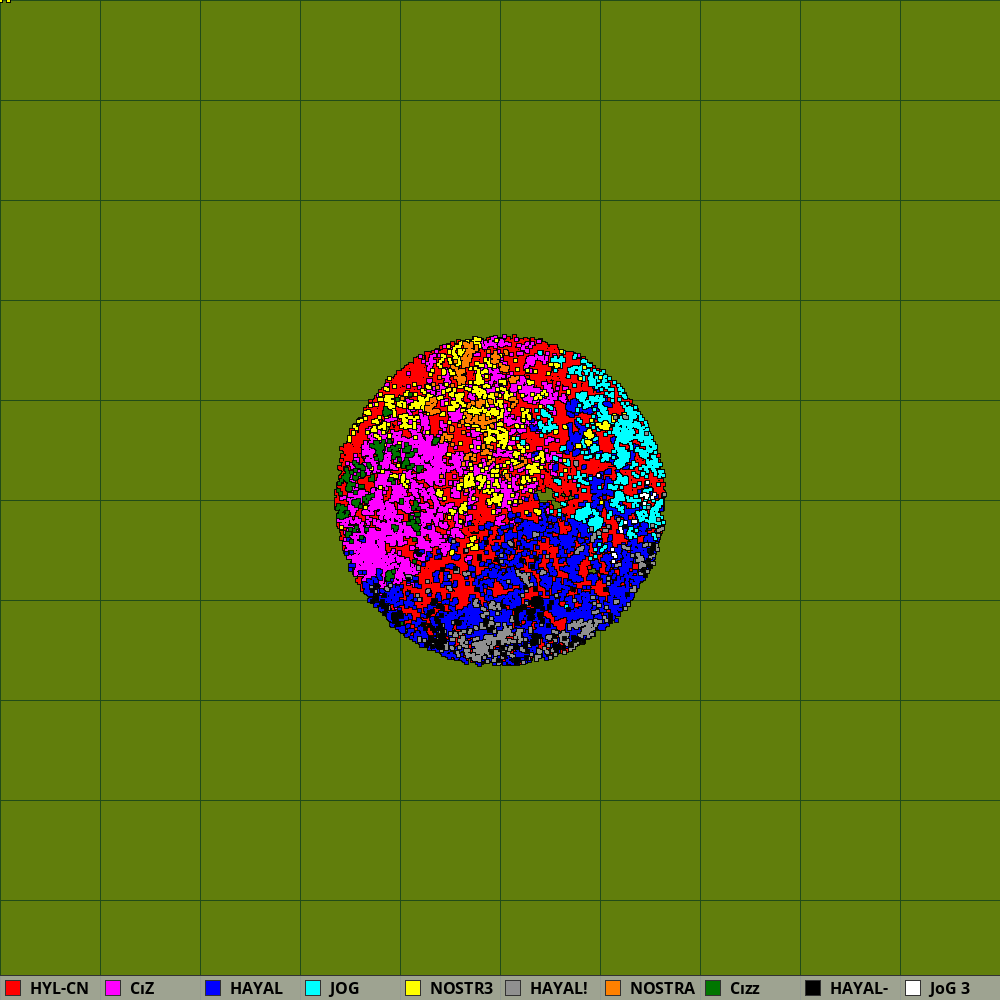This screenshot has width=1000, height=1000.
Task: Click the cyan JOG legend swatch
Action: [x=313, y=988]
